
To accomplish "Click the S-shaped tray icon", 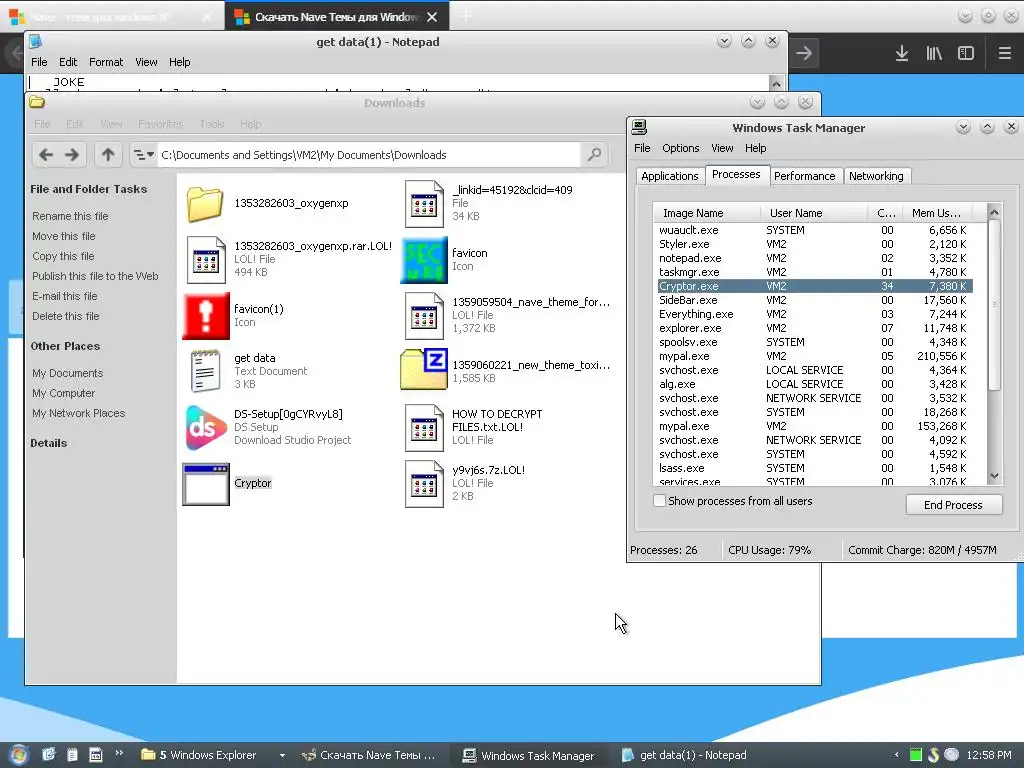I will tap(934, 755).
